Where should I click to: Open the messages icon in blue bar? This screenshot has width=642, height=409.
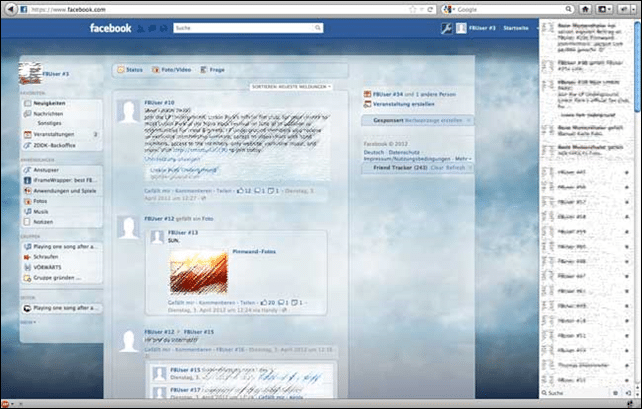152,28
